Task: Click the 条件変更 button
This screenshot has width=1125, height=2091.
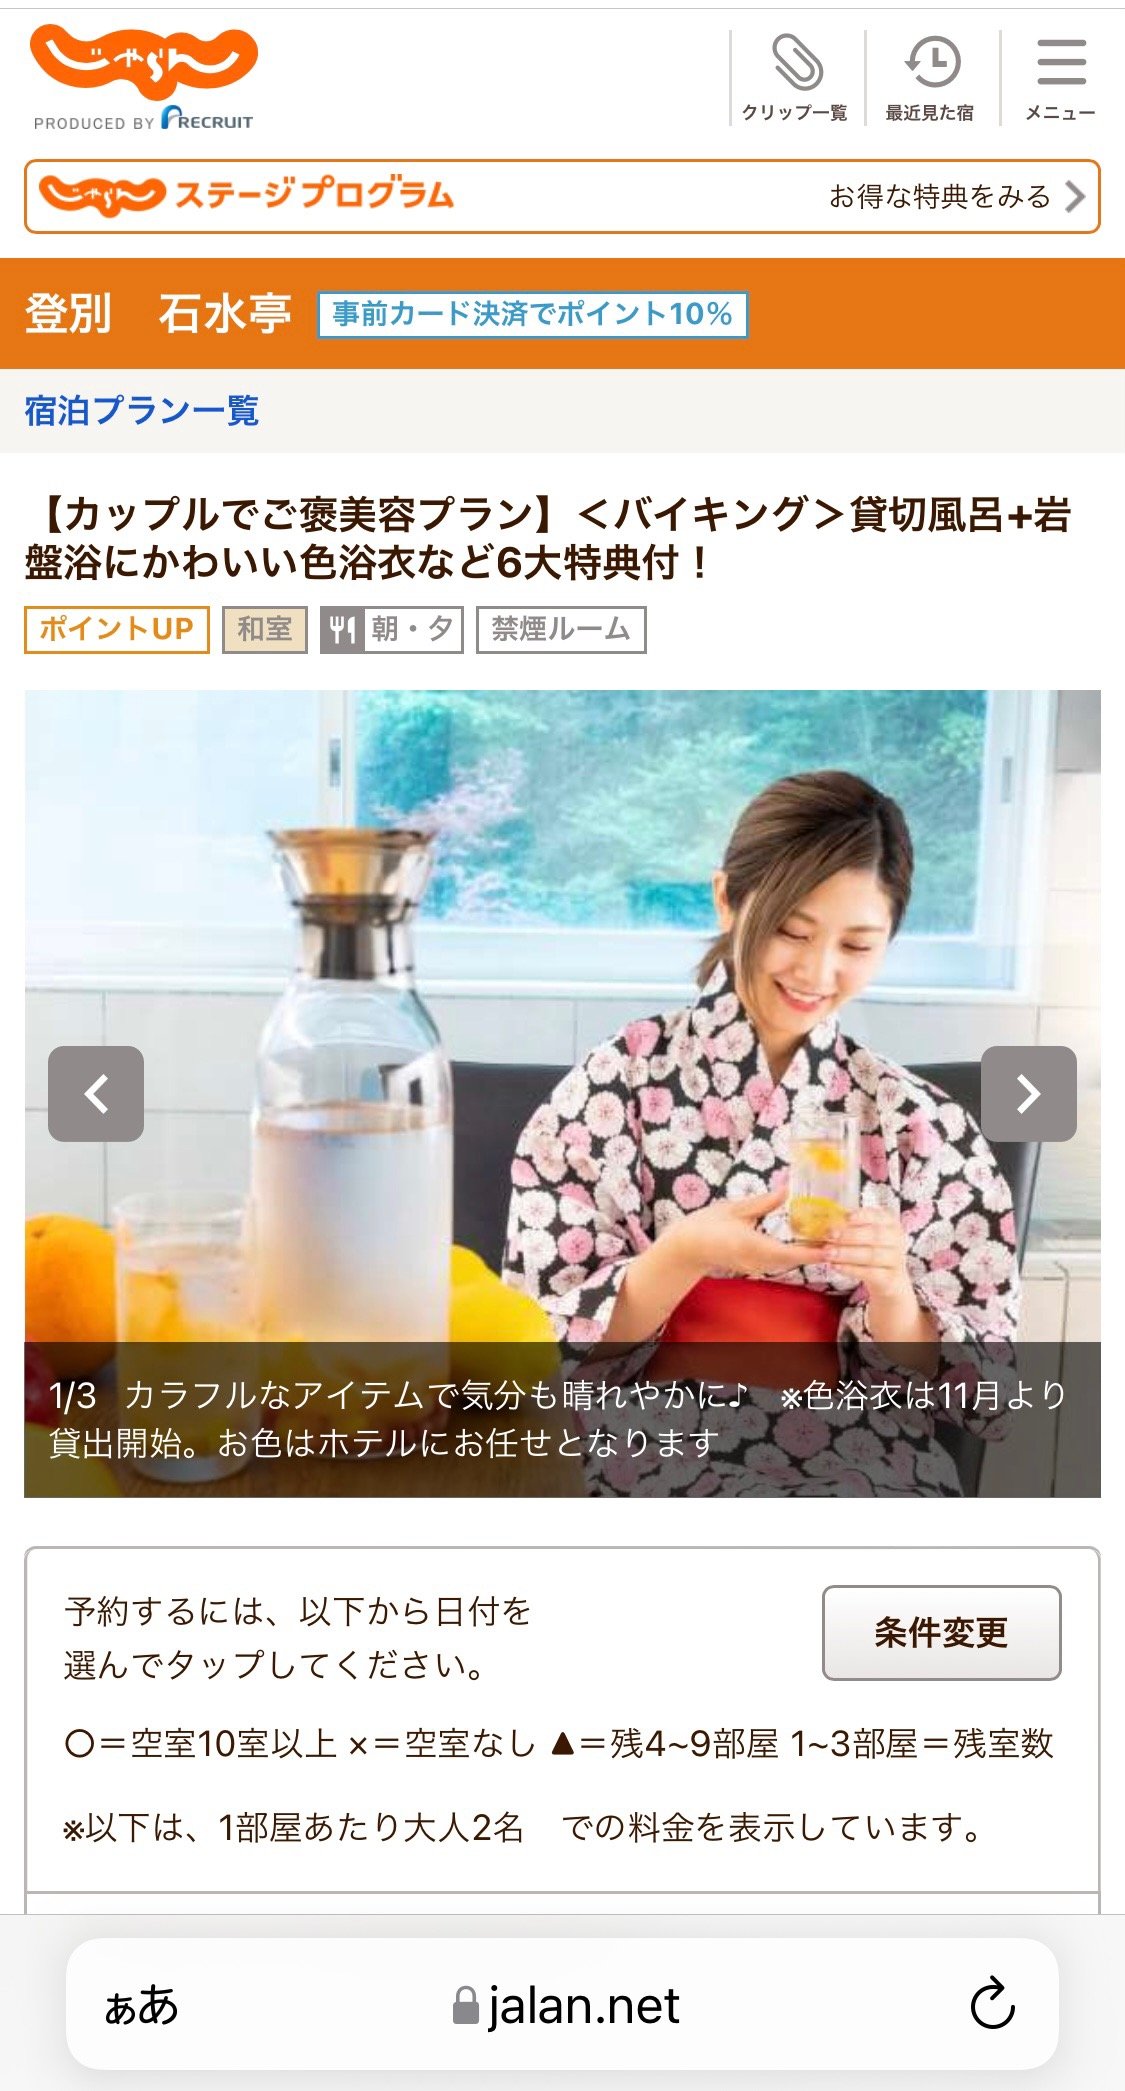Action: (941, 1632)
